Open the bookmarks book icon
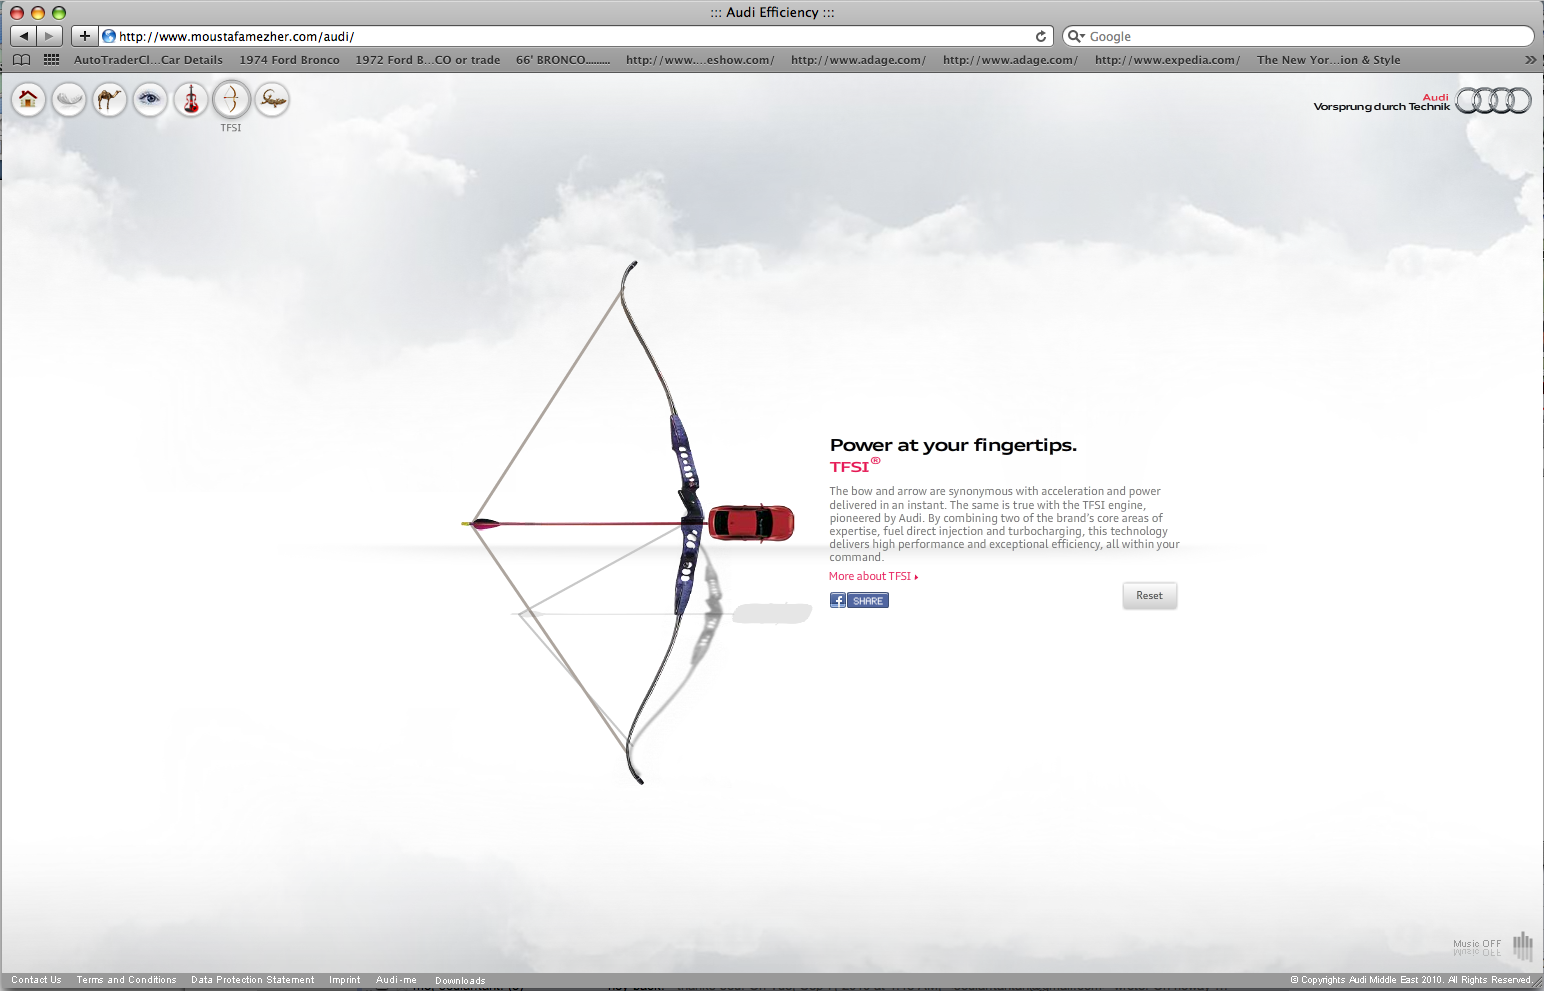Image resolution: width=1544 pixels, height=991 pixels. [x=21, y=60]
